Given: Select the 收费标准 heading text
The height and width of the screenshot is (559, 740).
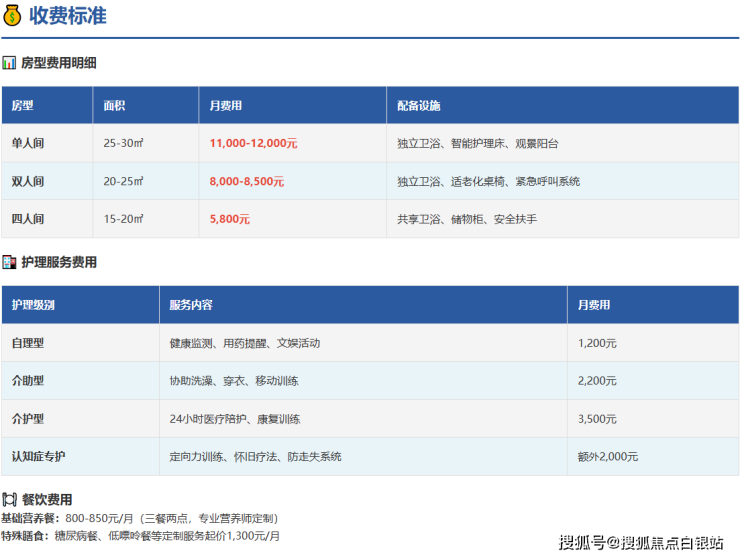Looking at the screenshot, I should (x=68, y=16).
